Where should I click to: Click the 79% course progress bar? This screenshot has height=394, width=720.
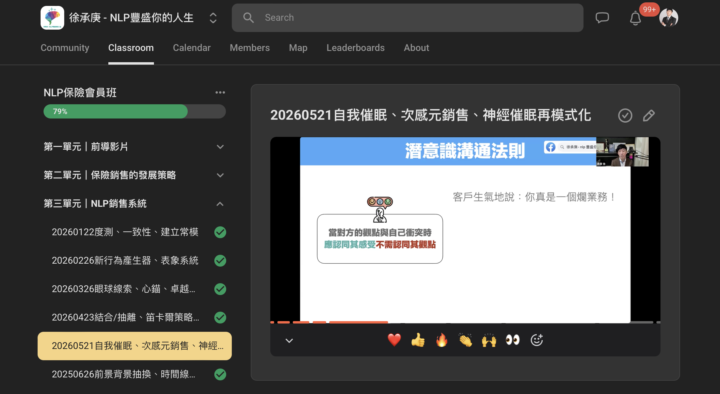[135, 111]
